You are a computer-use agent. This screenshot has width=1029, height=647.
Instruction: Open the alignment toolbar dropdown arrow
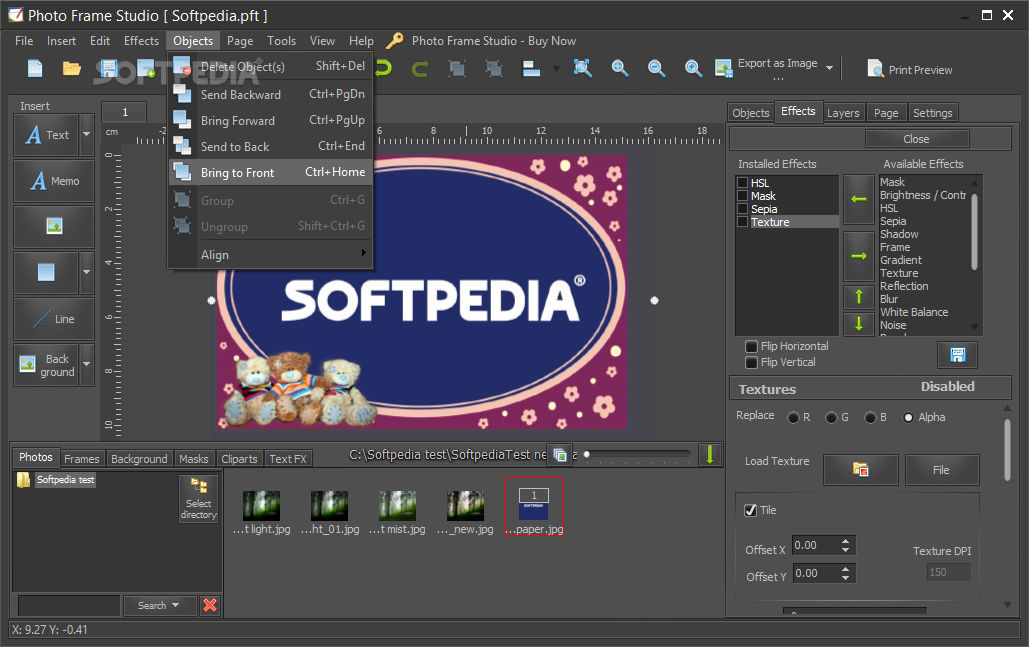pos(556,68)
